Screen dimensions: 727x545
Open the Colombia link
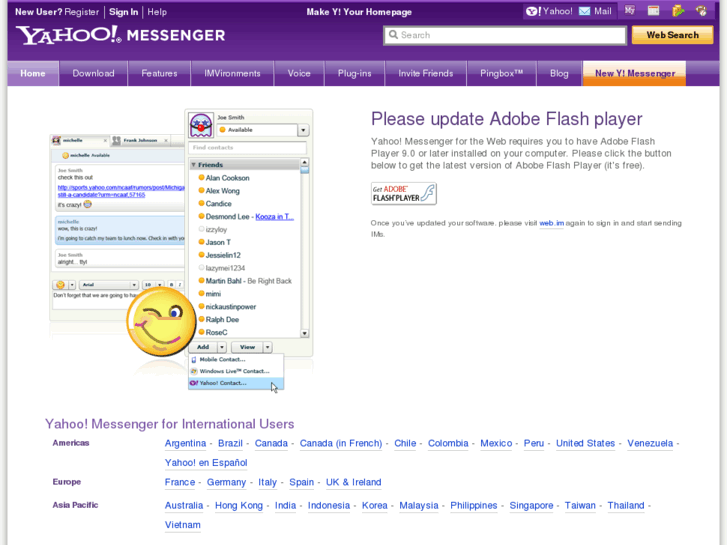tap(448, 443)
